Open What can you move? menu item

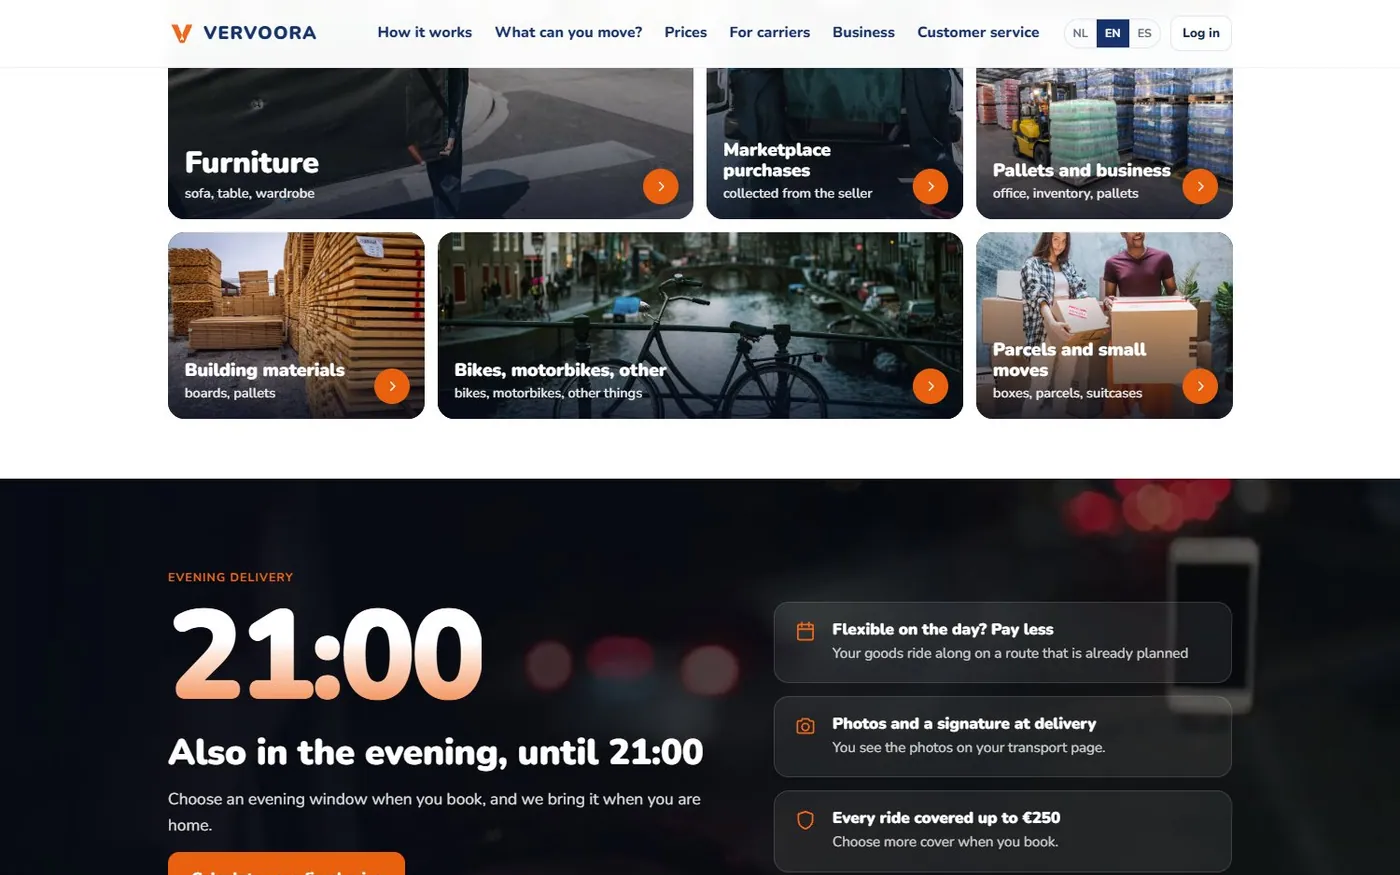click(x=568, y=32)
